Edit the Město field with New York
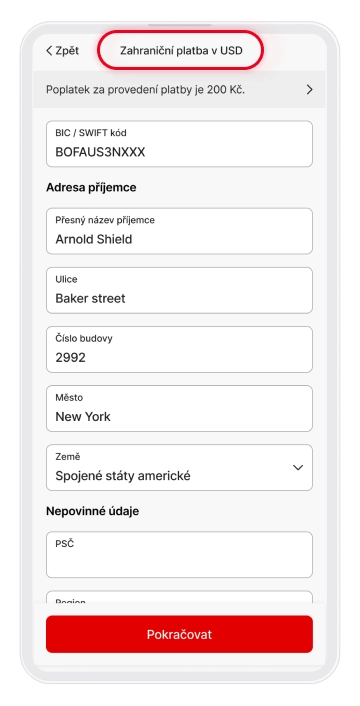The image size is (360, 706). (x=179, y=408)
